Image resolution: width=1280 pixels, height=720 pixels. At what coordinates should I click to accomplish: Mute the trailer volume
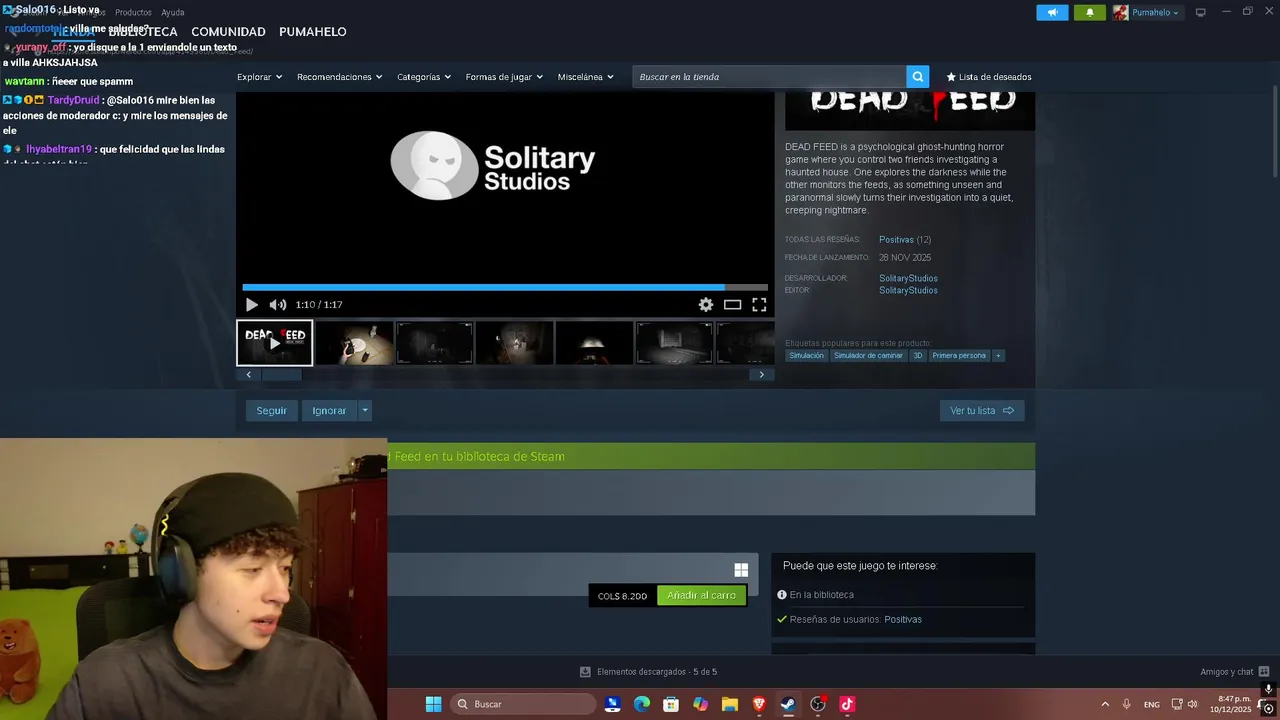point(278,305)
